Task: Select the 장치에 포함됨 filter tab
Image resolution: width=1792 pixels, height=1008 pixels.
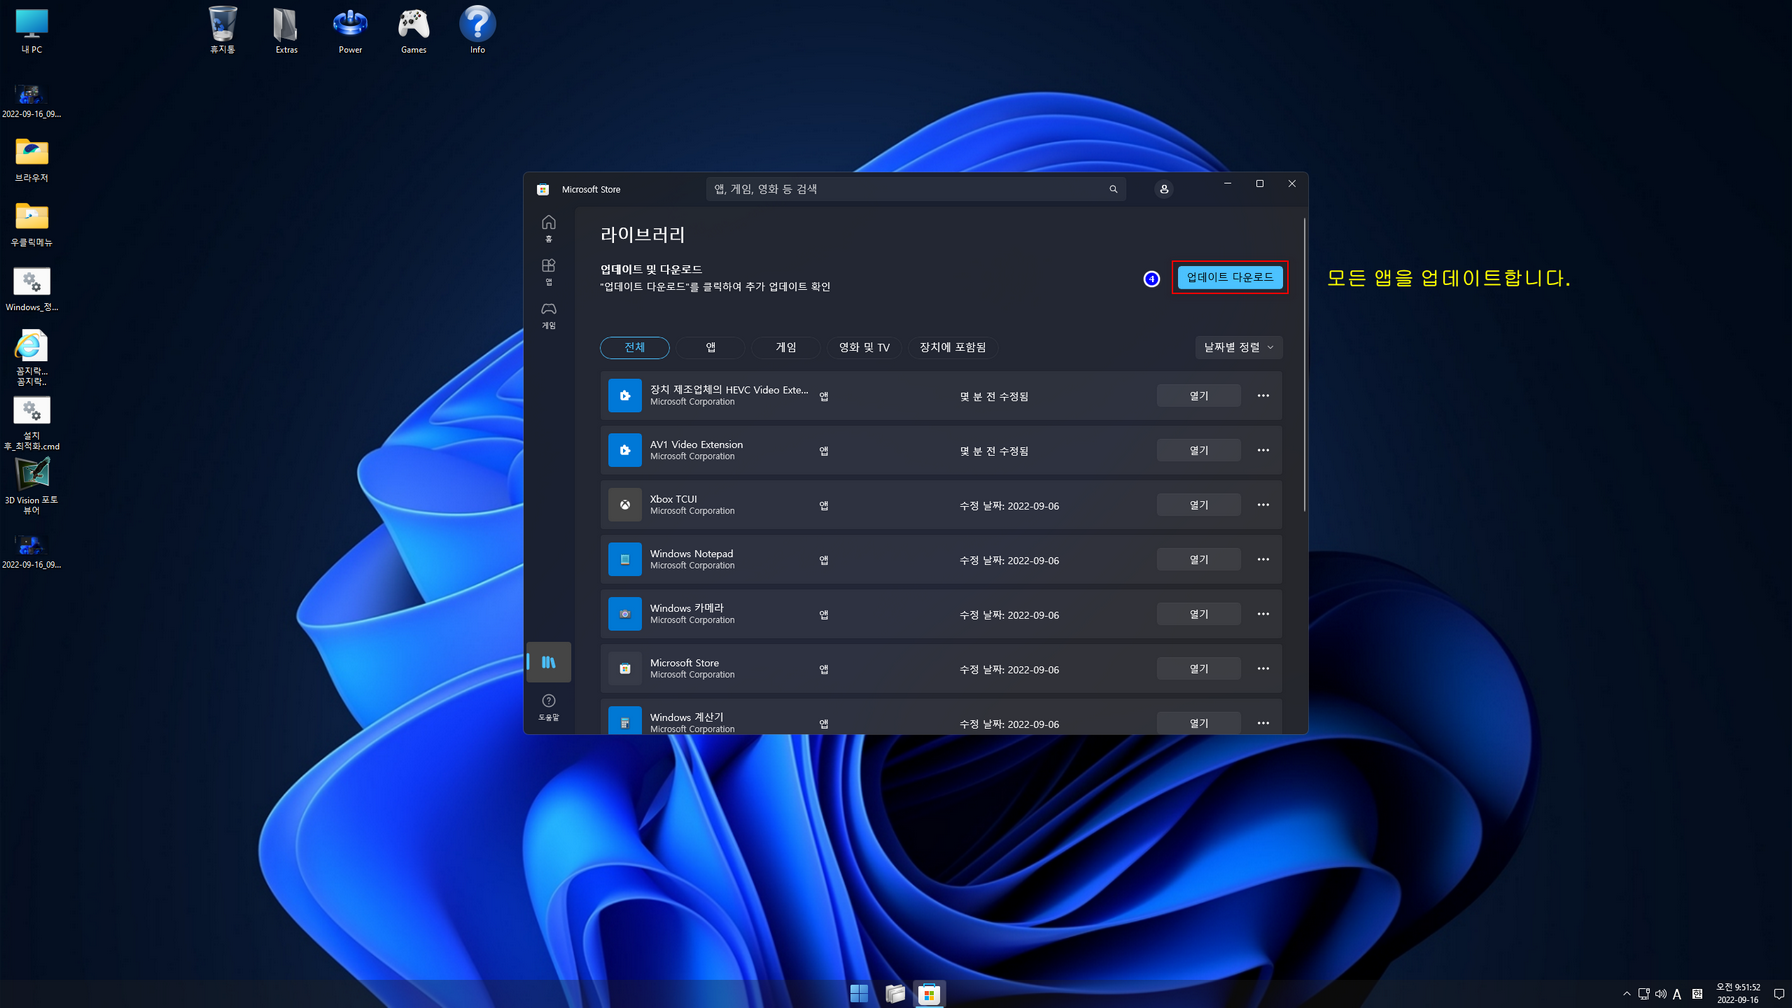Action: (952, 347)
